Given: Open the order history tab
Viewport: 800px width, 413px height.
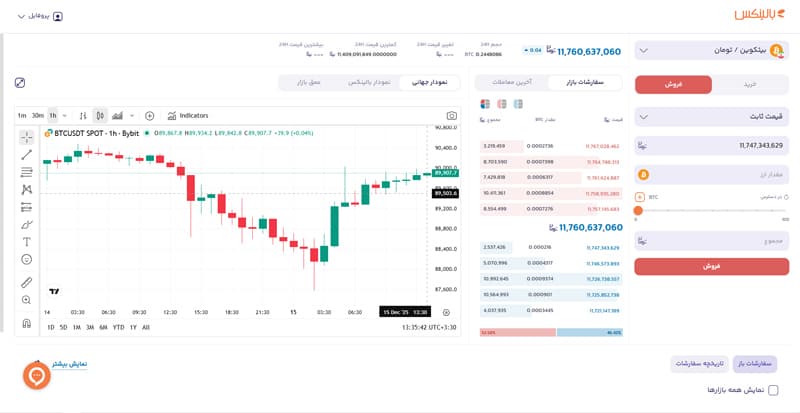Looking at the screenshot, I should pos(699,364).
